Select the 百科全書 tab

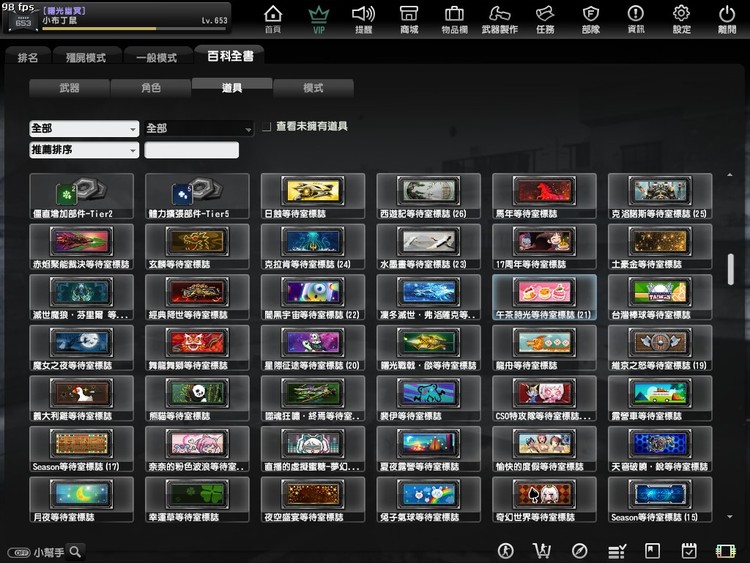click(x=230, y=56)
